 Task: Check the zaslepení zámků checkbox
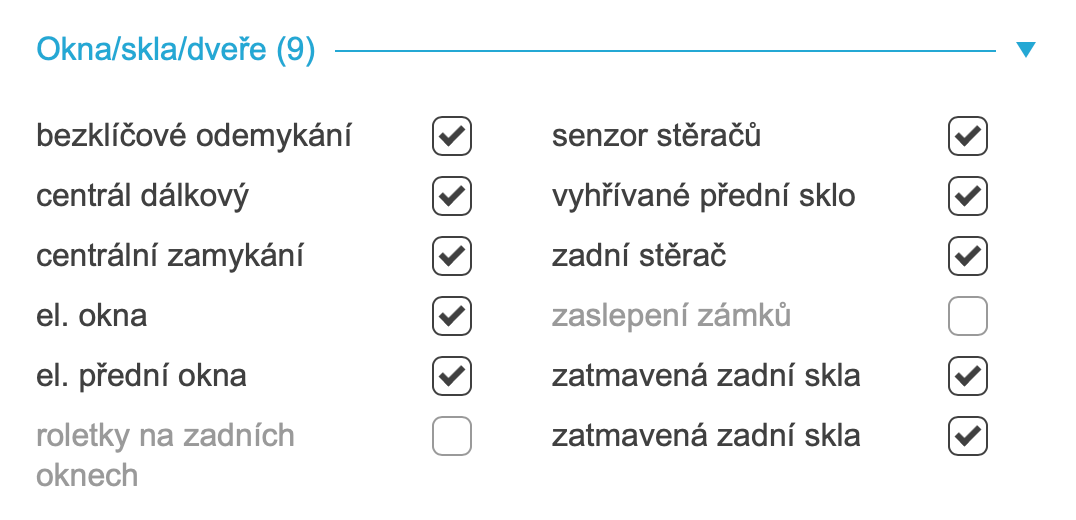tap(967, 317)
